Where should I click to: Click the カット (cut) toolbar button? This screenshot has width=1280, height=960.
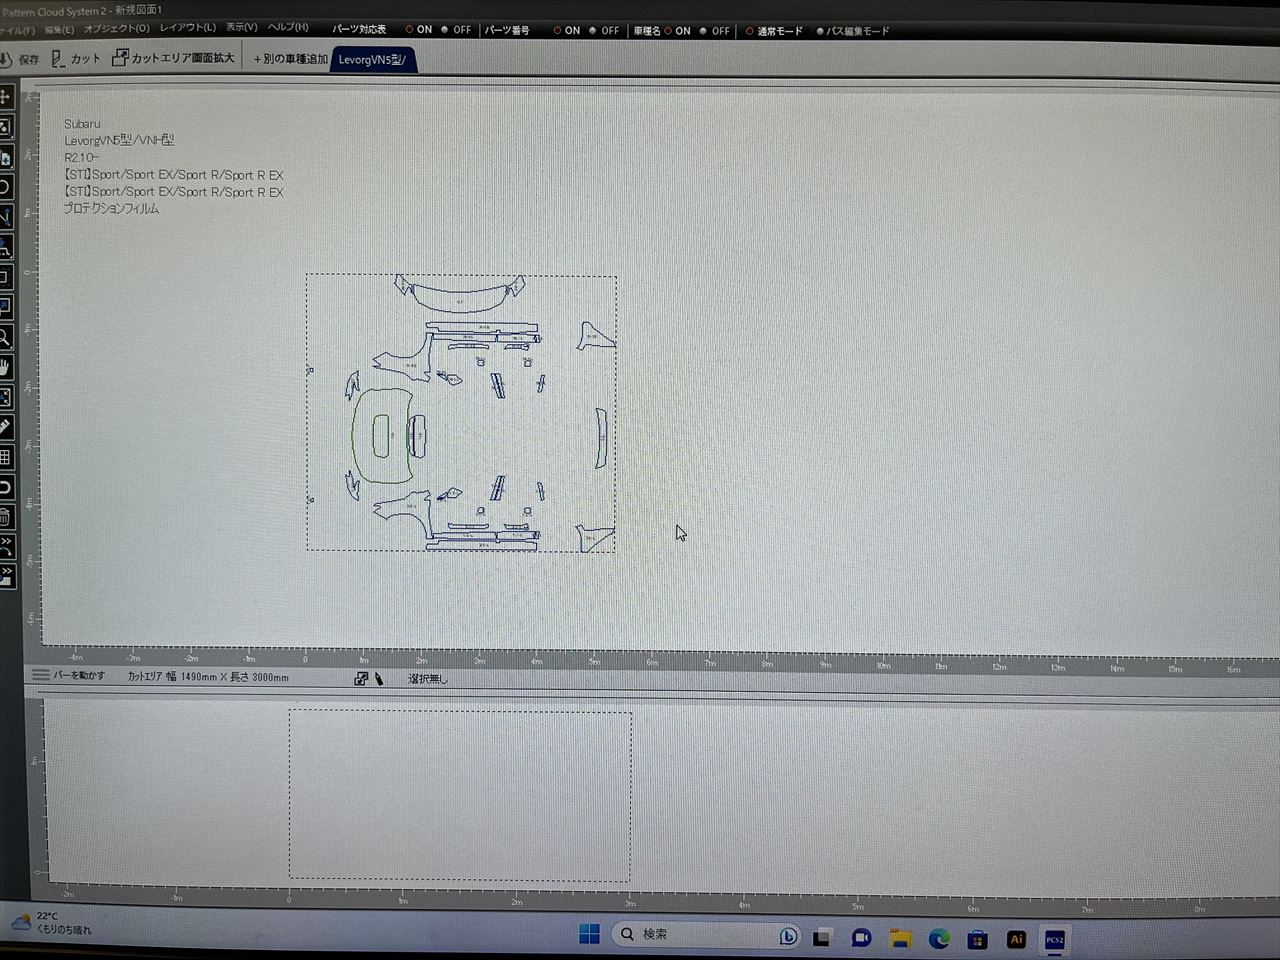tap(76, 59)
